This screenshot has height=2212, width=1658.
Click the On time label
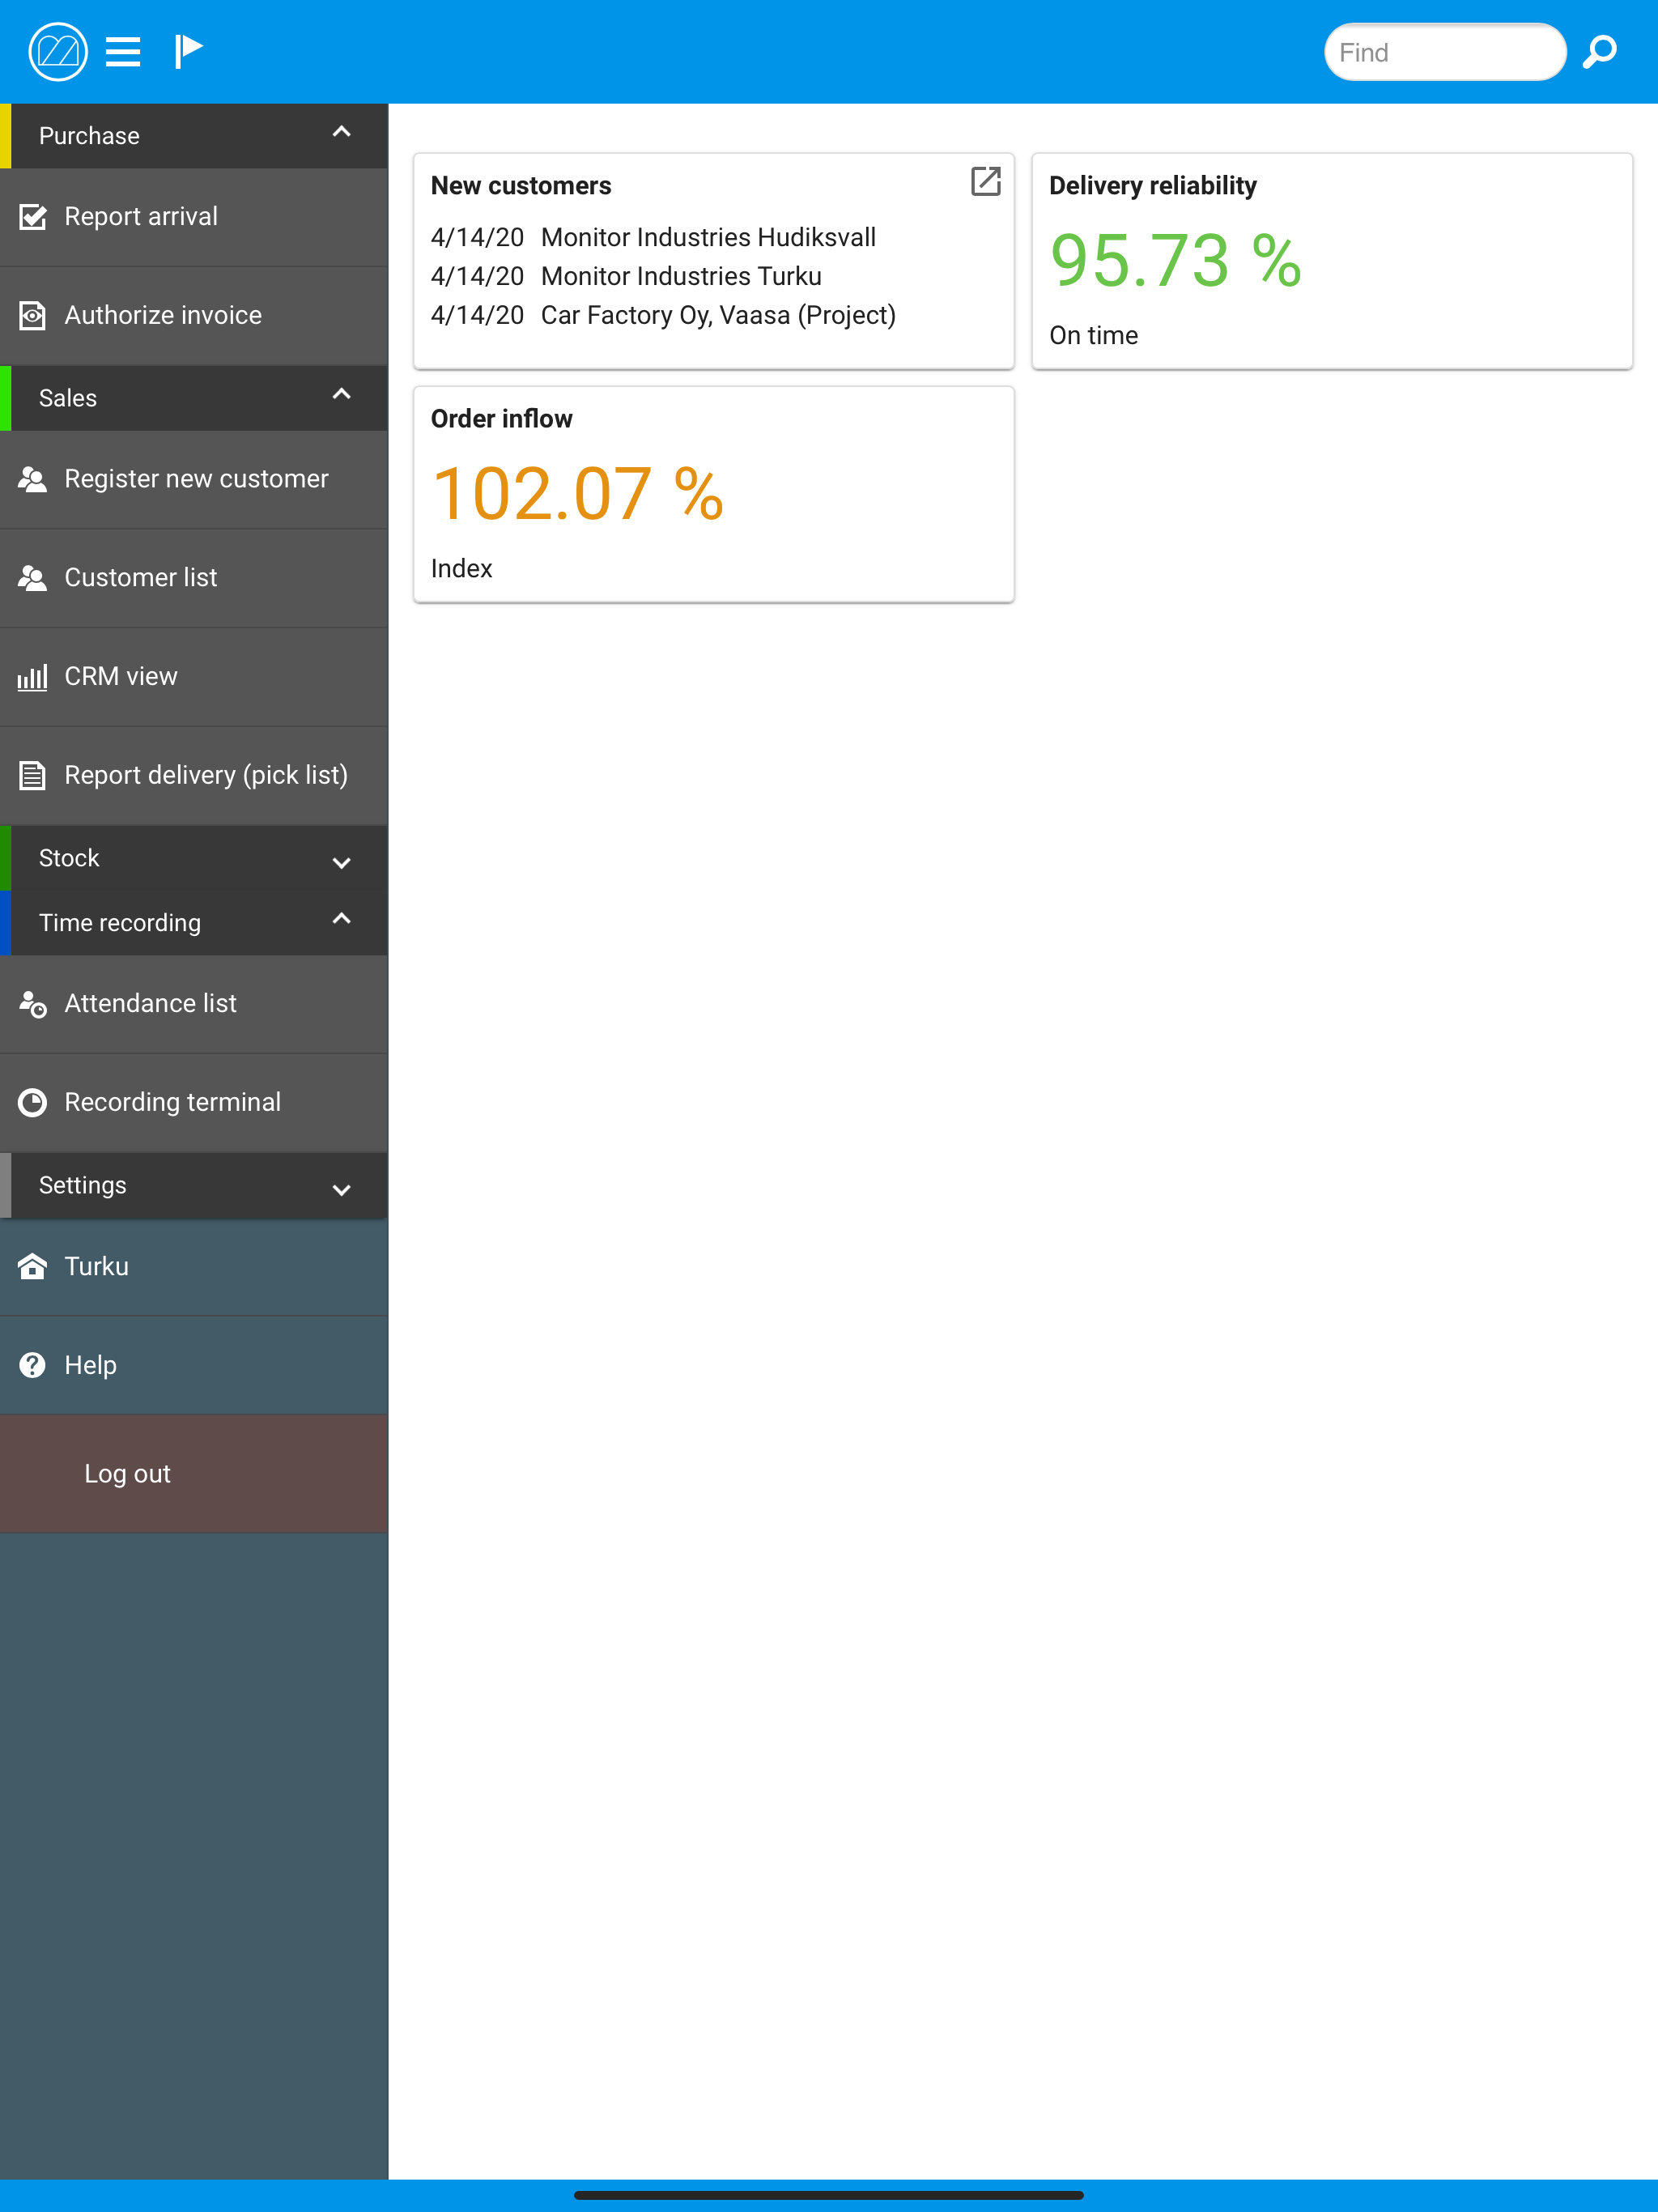pos(1094,336)
